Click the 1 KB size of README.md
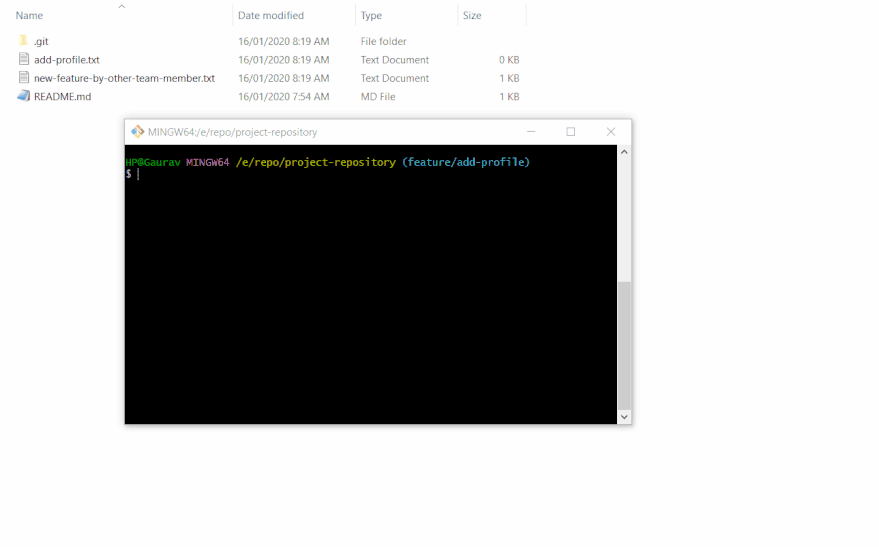The width and height of the screenshot is (879, 547). click(x=509, y=96)
